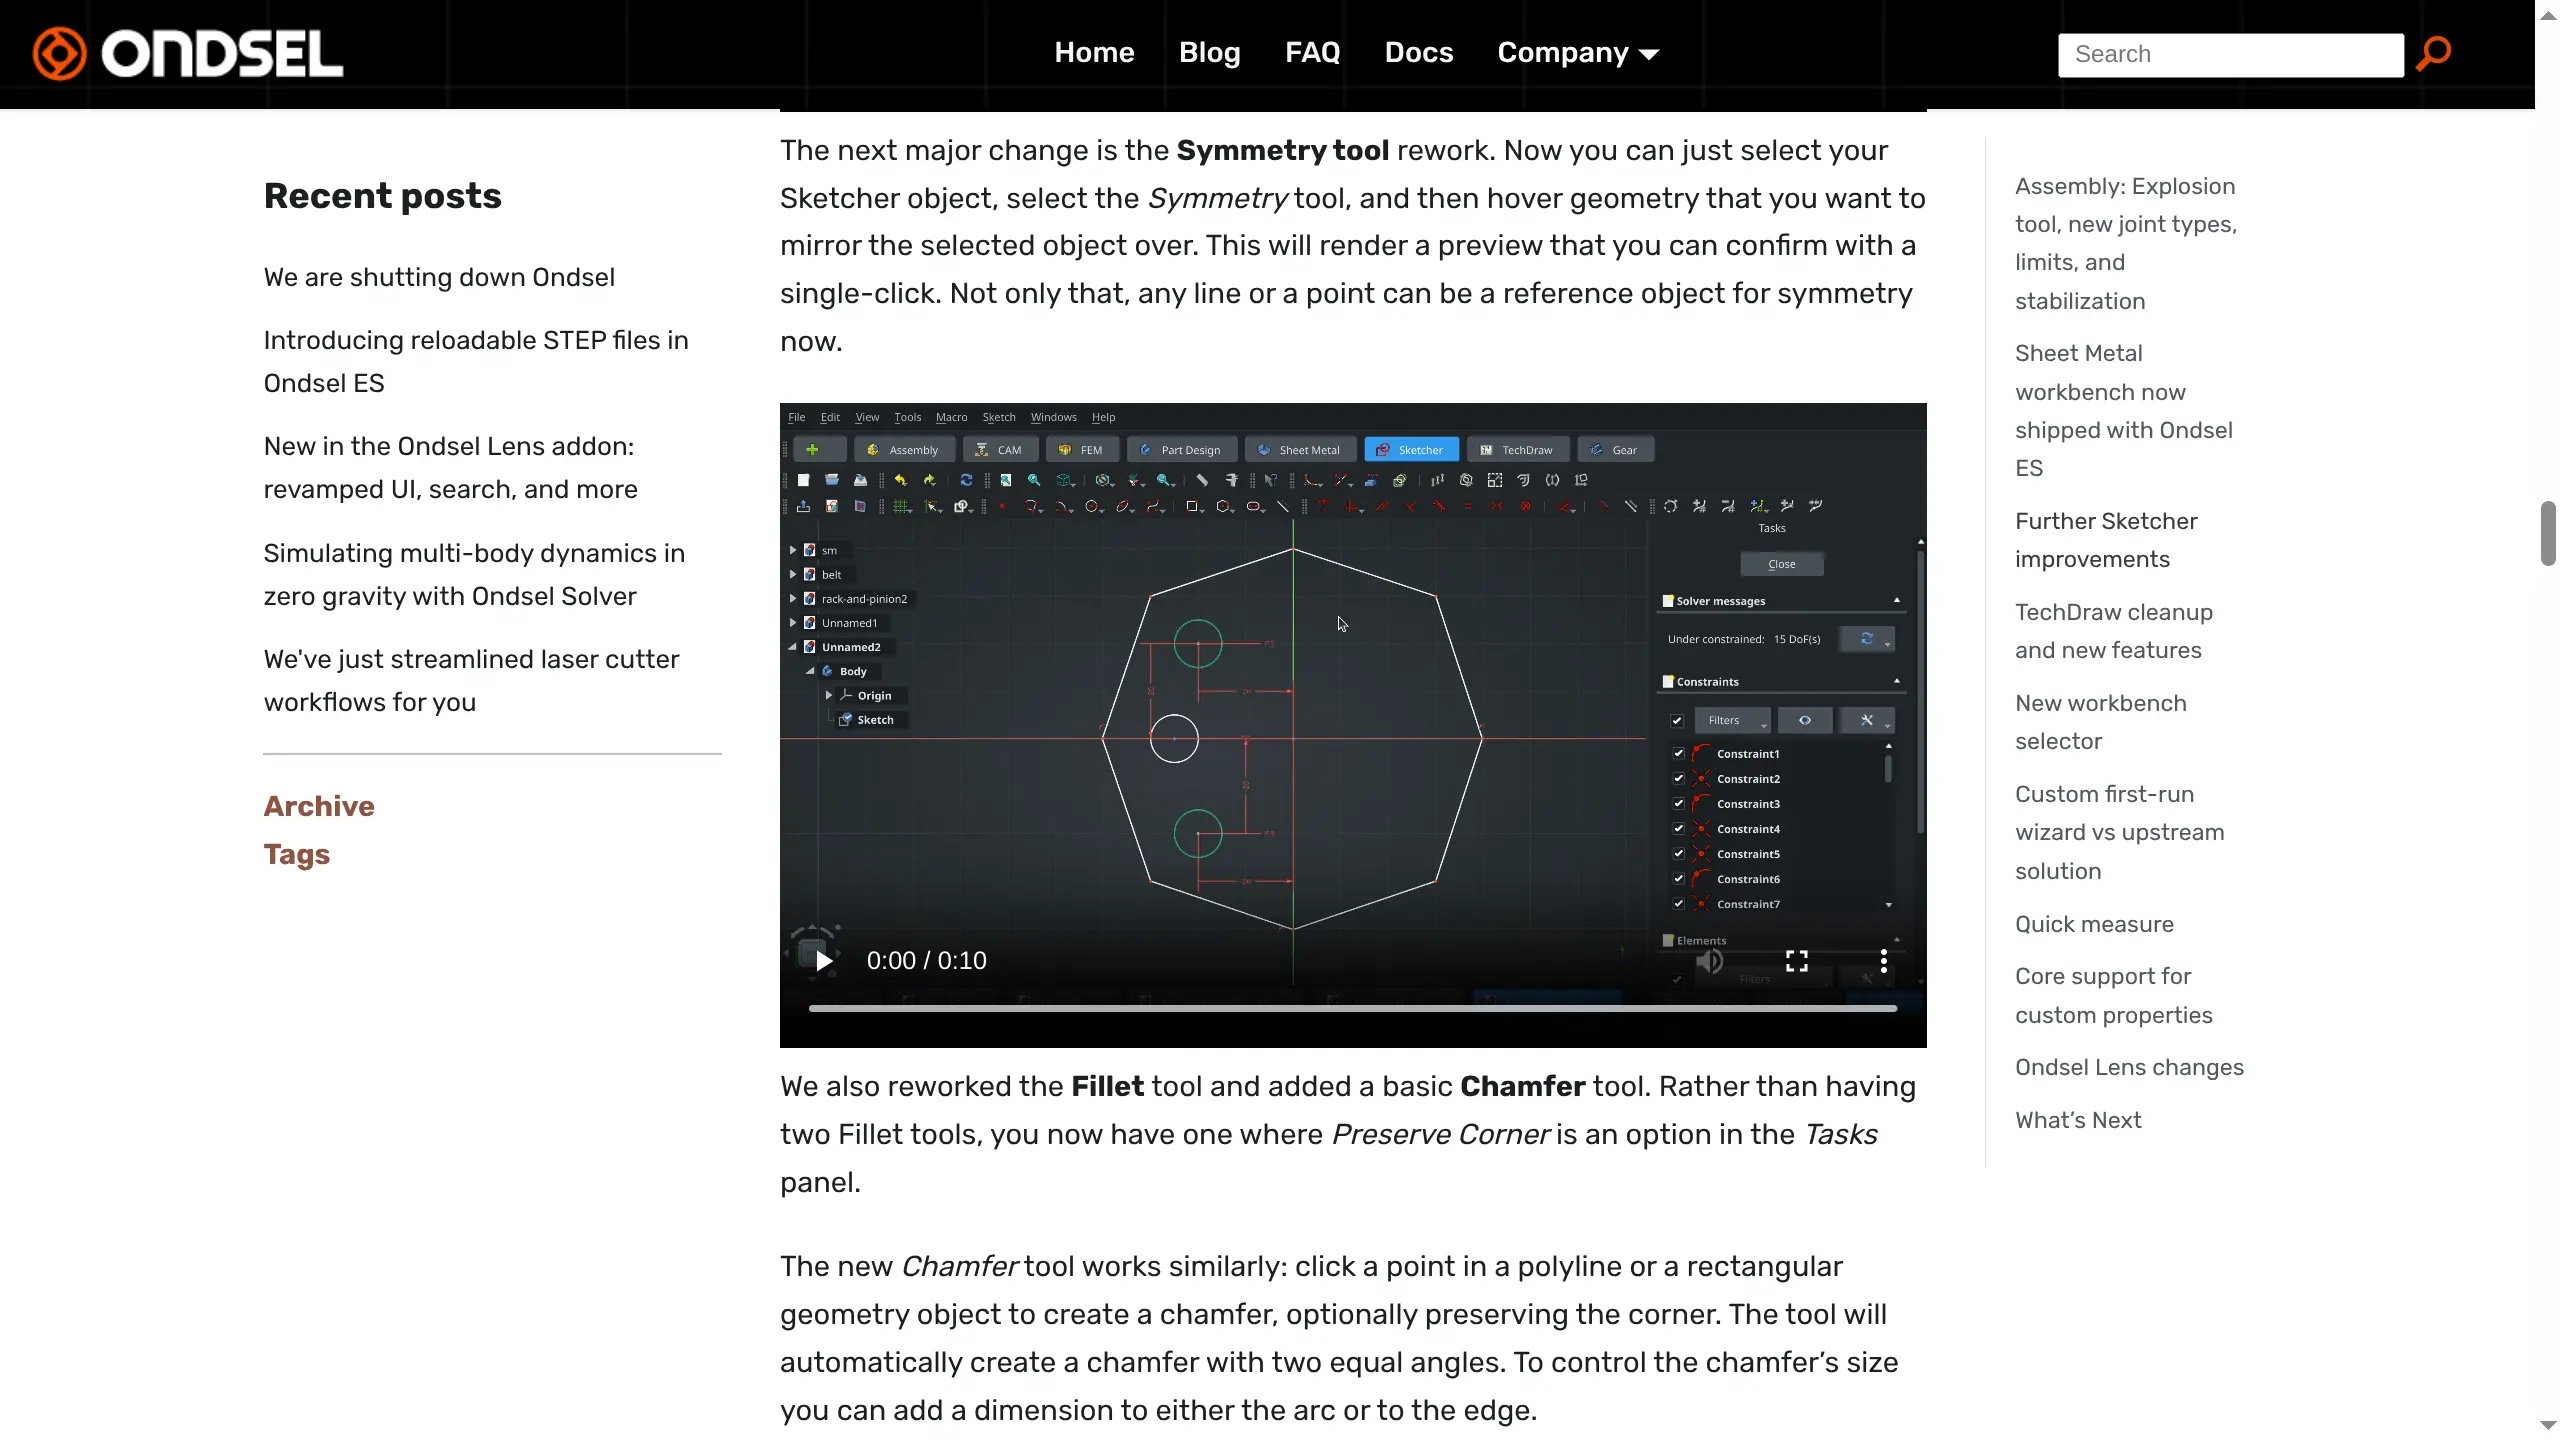Jump to 'Further Sketcher improvements' section
The height and width of the screenshot is (1440, 2560).
pos(2106,540)
